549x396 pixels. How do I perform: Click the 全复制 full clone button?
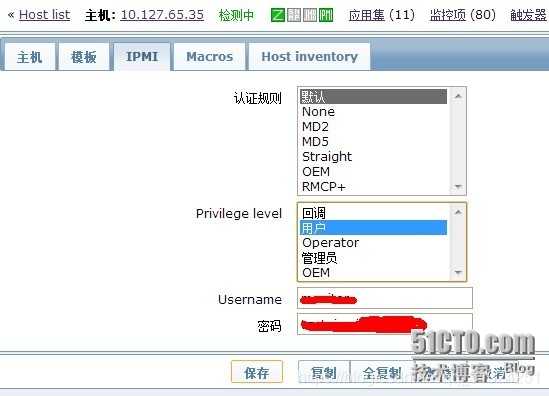pos(382,372)
